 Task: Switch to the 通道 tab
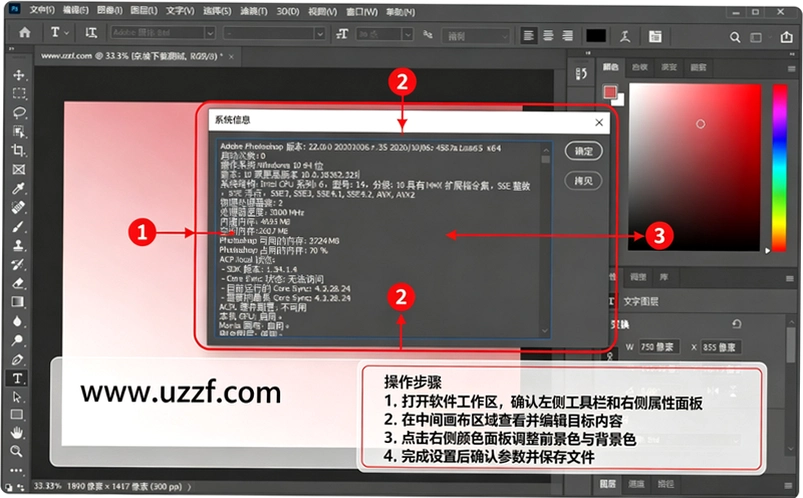tap(637, 484)
